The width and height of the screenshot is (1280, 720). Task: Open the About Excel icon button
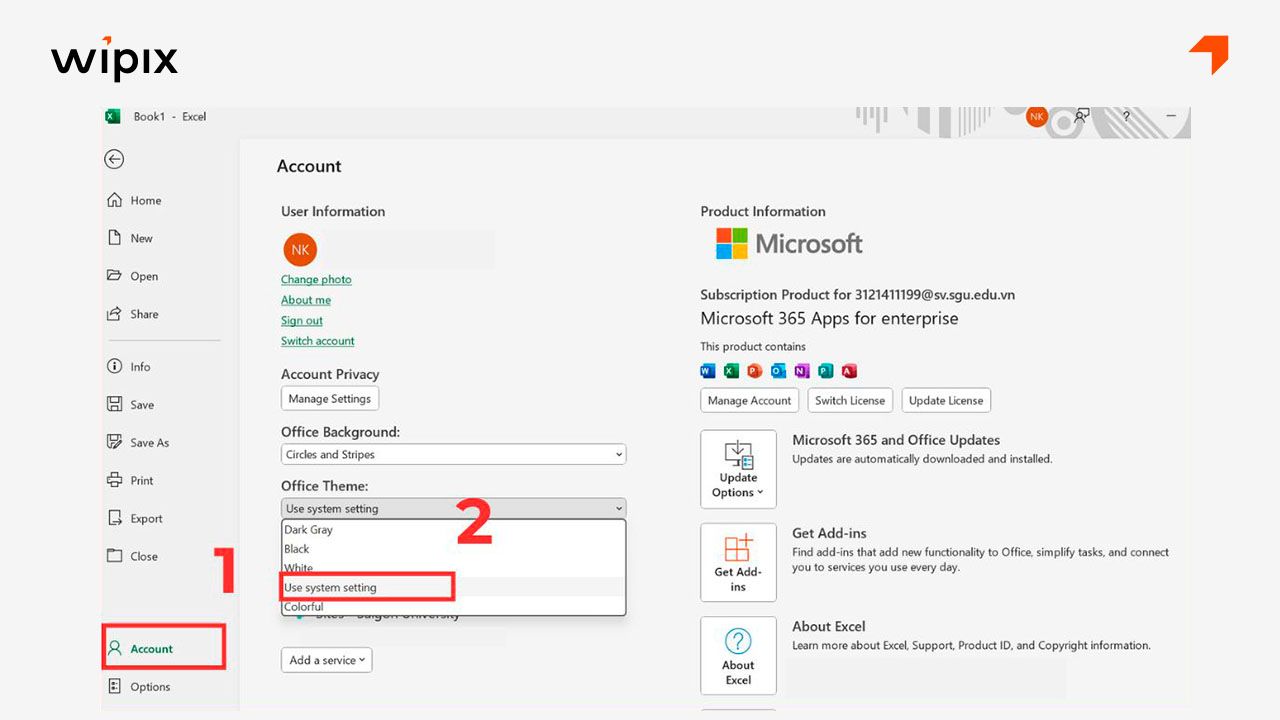pos(738,655)
